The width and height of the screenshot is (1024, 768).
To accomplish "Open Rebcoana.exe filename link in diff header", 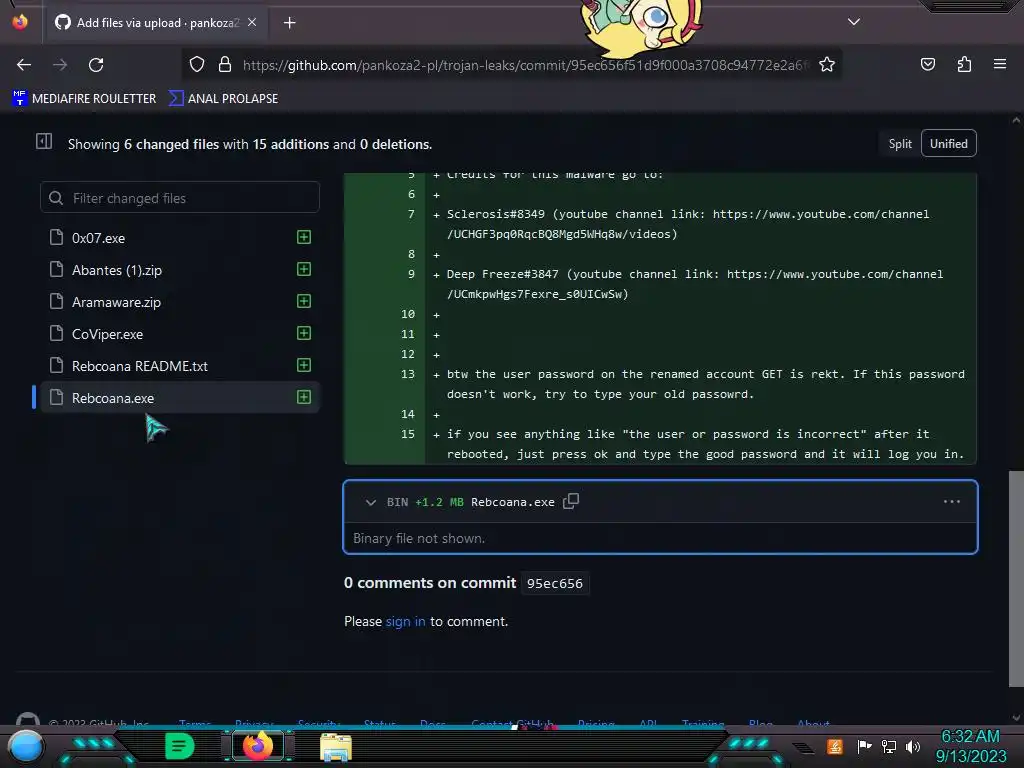I will point(513,502).
